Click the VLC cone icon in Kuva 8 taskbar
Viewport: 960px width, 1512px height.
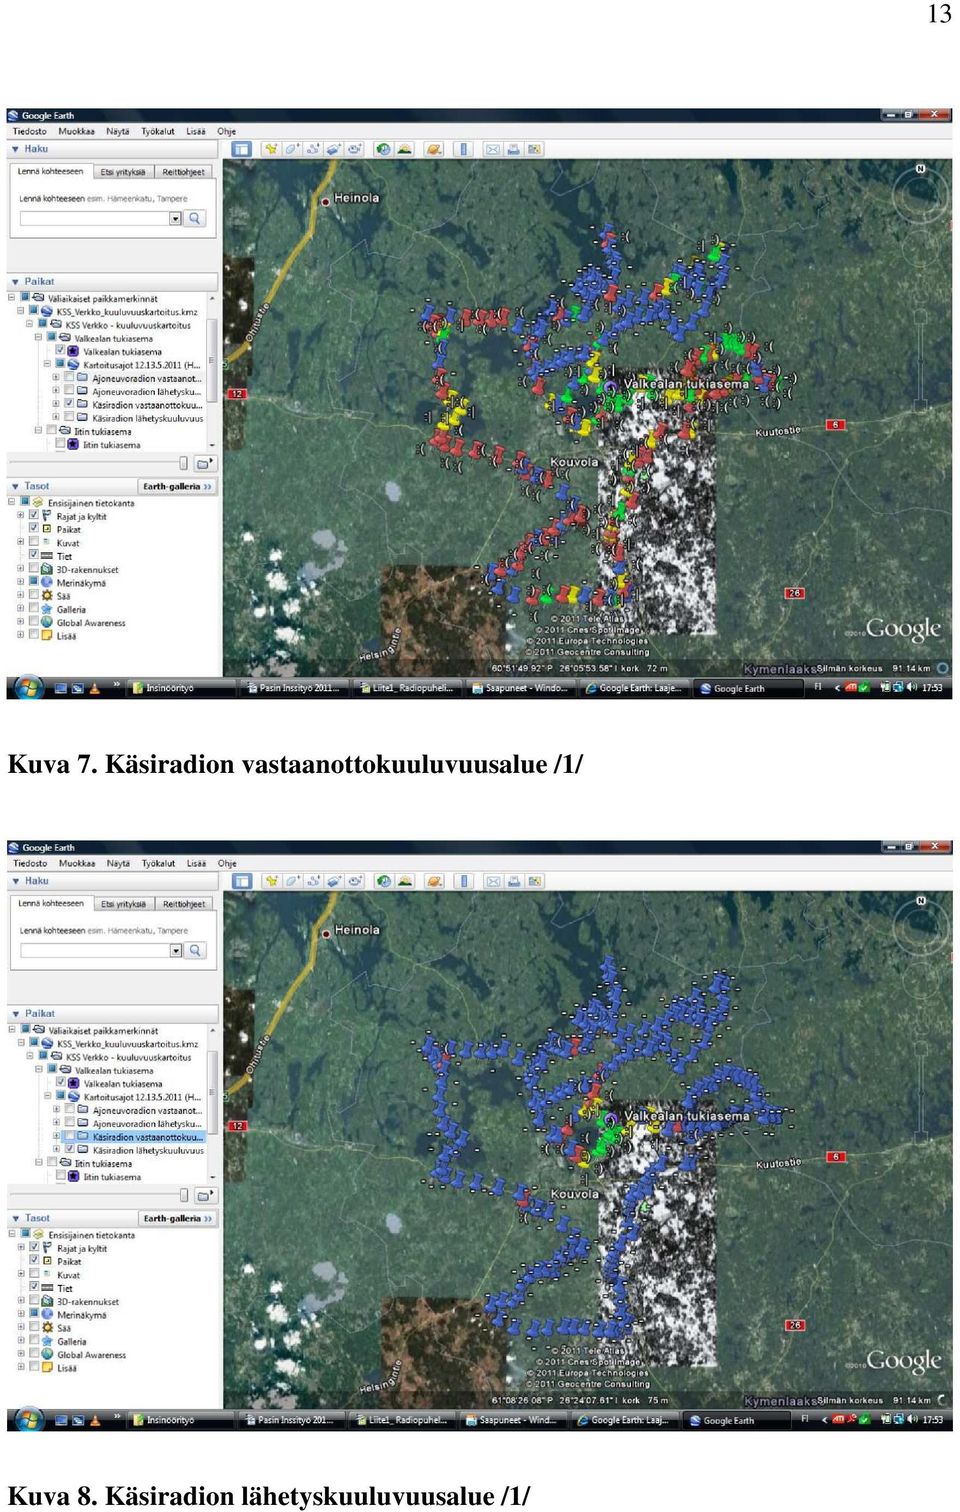pyautogui.click(x=95, y=1420)
